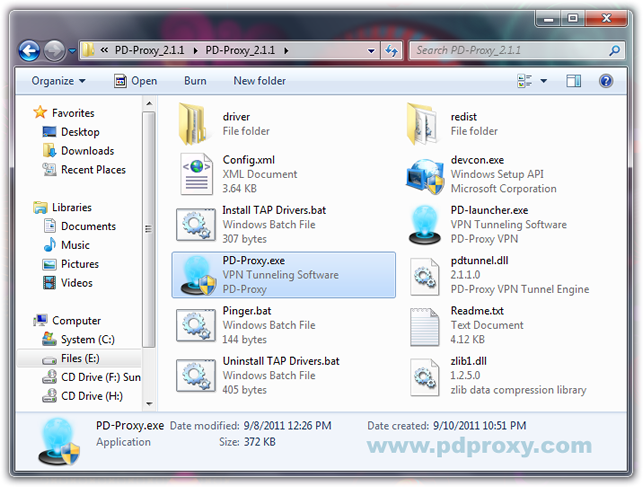Screen dimensions: 643x487
Task: Click the 'Config.xml' file name
Action: click(249, 160)
